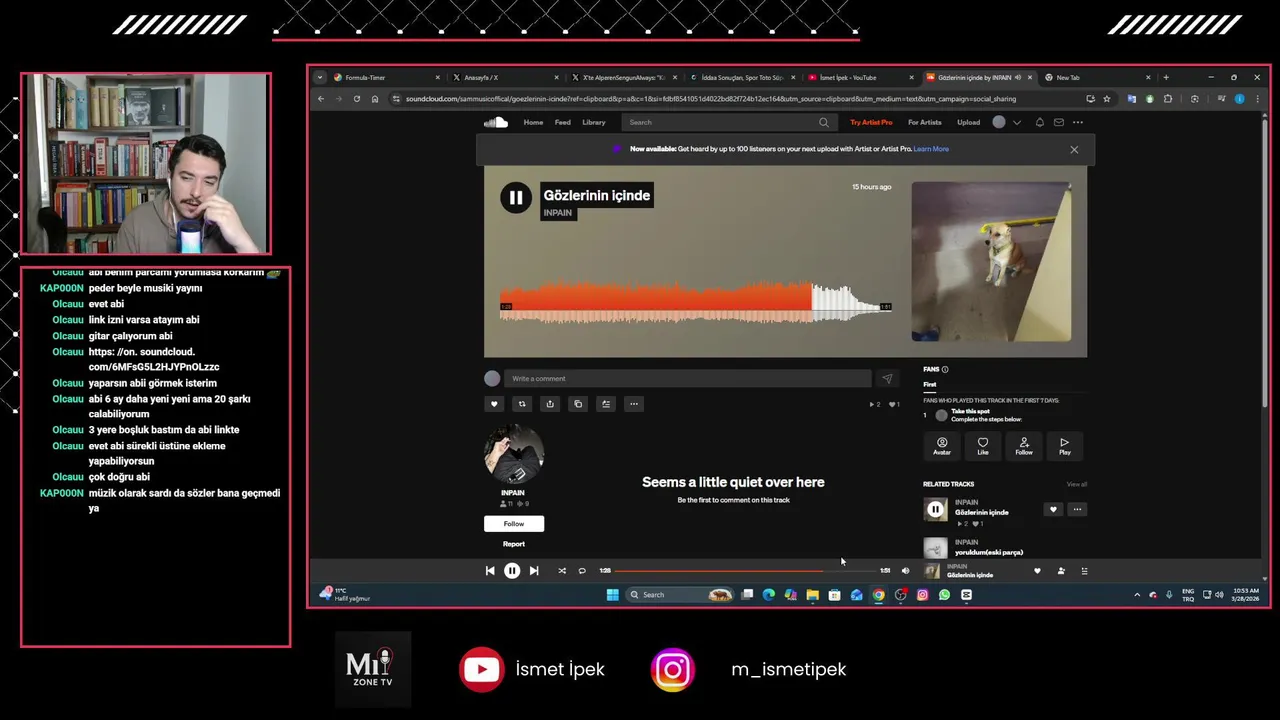Like the current track in the player bar
Image resolution: width=1280 pixels, height=720 pixels.
point(1037,571)
